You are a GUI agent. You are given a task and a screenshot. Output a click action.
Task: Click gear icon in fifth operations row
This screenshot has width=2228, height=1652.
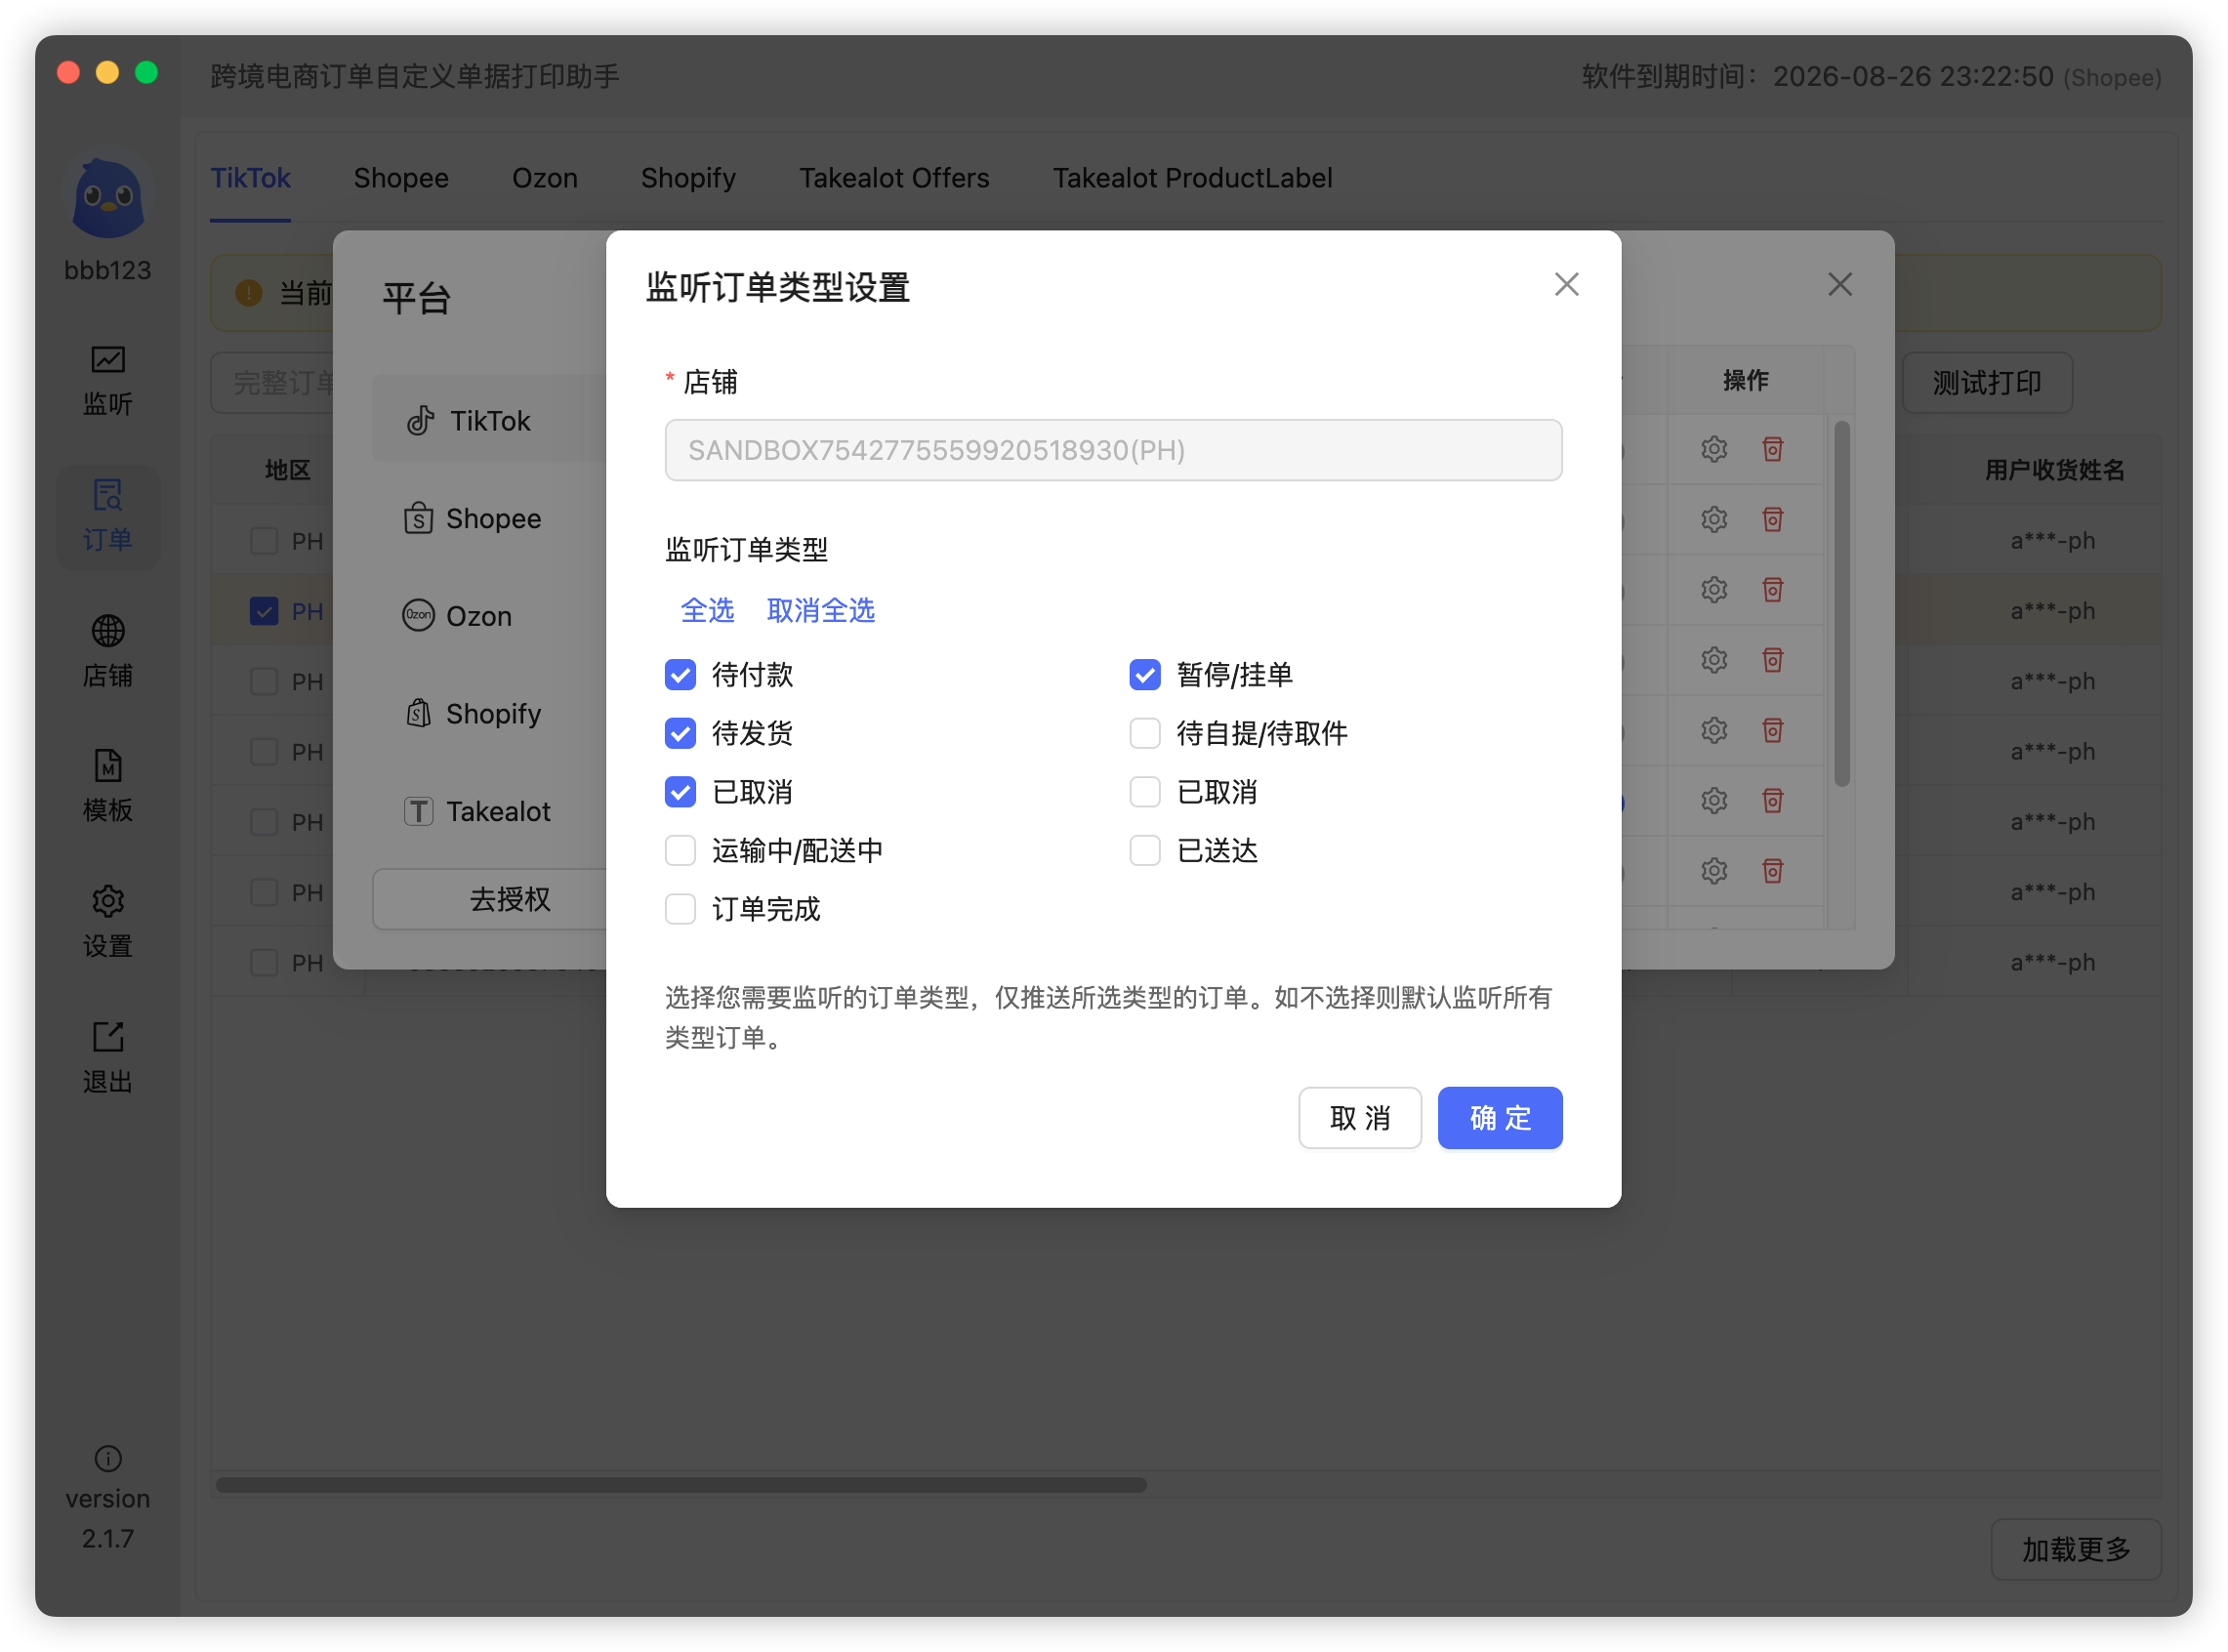1714,730
